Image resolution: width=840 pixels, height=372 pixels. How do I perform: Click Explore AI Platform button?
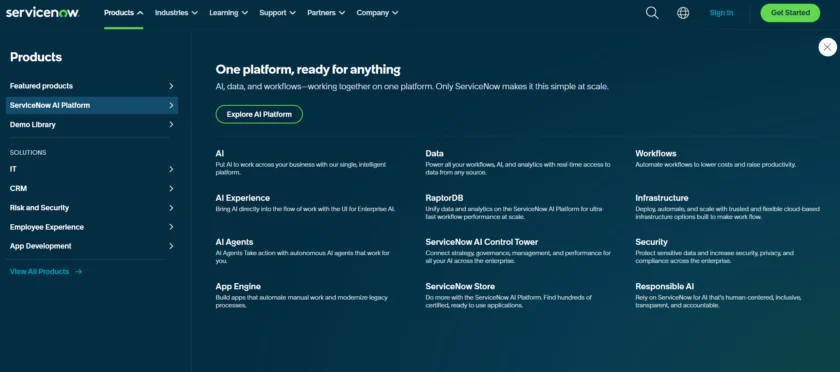(259, 114)
